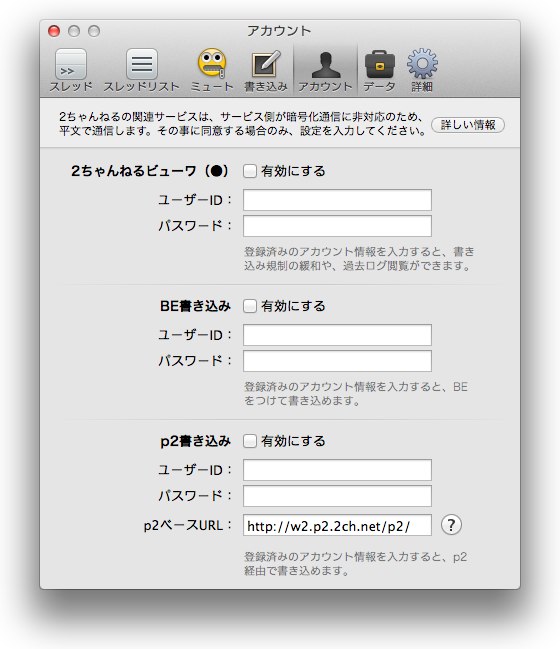Click the p2ベースURL label text

pyautogui.click(x=187, y=525)
